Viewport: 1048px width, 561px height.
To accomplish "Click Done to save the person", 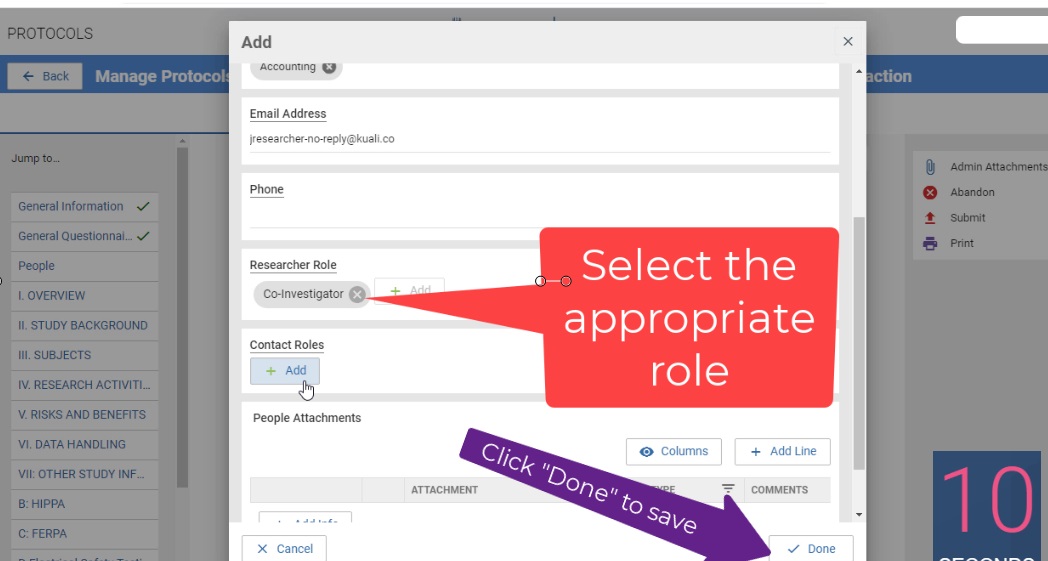I will tap(811, 548).
